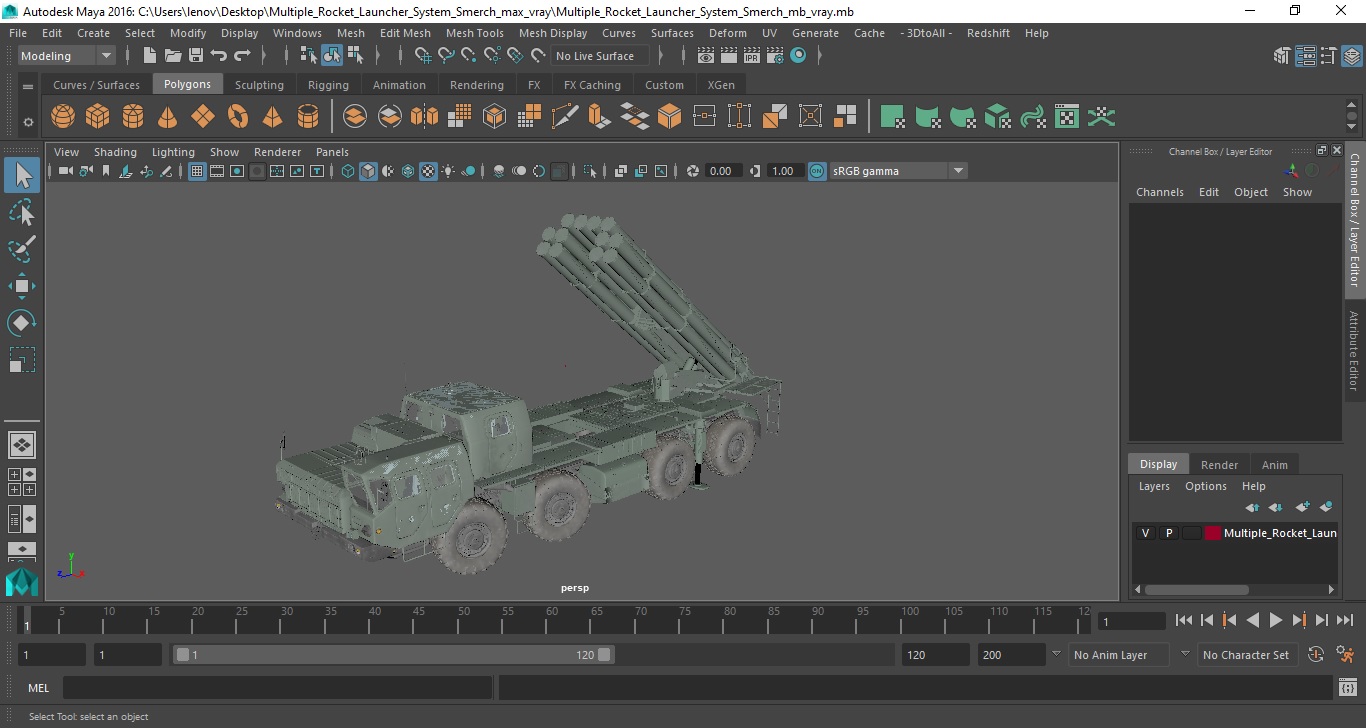
Task: Click the new scene icon
Action: click(x=150, y=56)
